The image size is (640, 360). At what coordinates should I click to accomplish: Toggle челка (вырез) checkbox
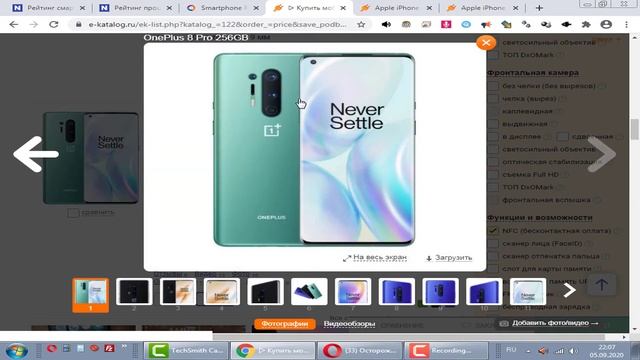(493, 98)
